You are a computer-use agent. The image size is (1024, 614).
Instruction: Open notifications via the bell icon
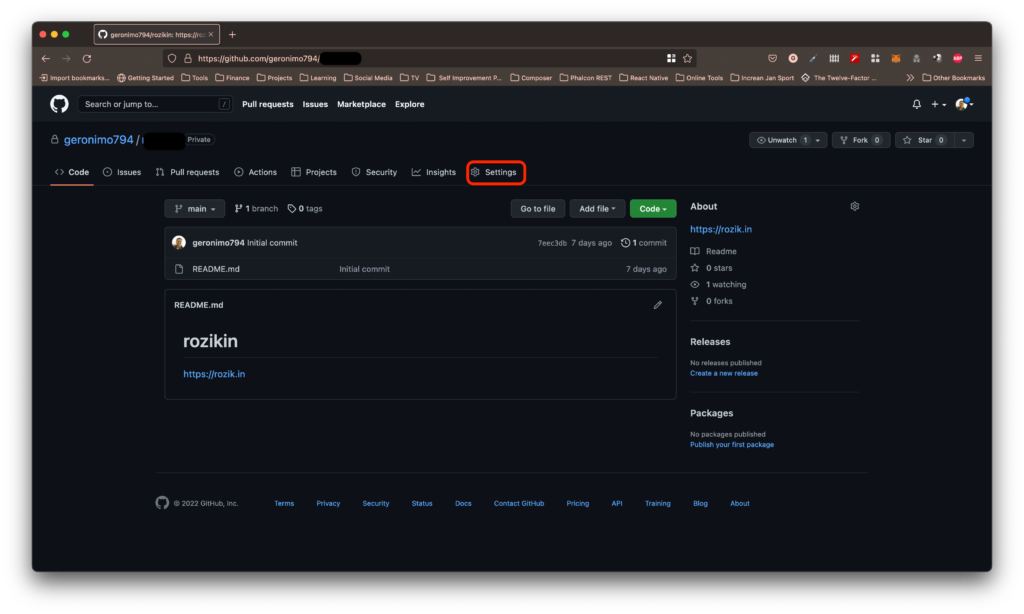pyautogui.click(x=916, y=104)
